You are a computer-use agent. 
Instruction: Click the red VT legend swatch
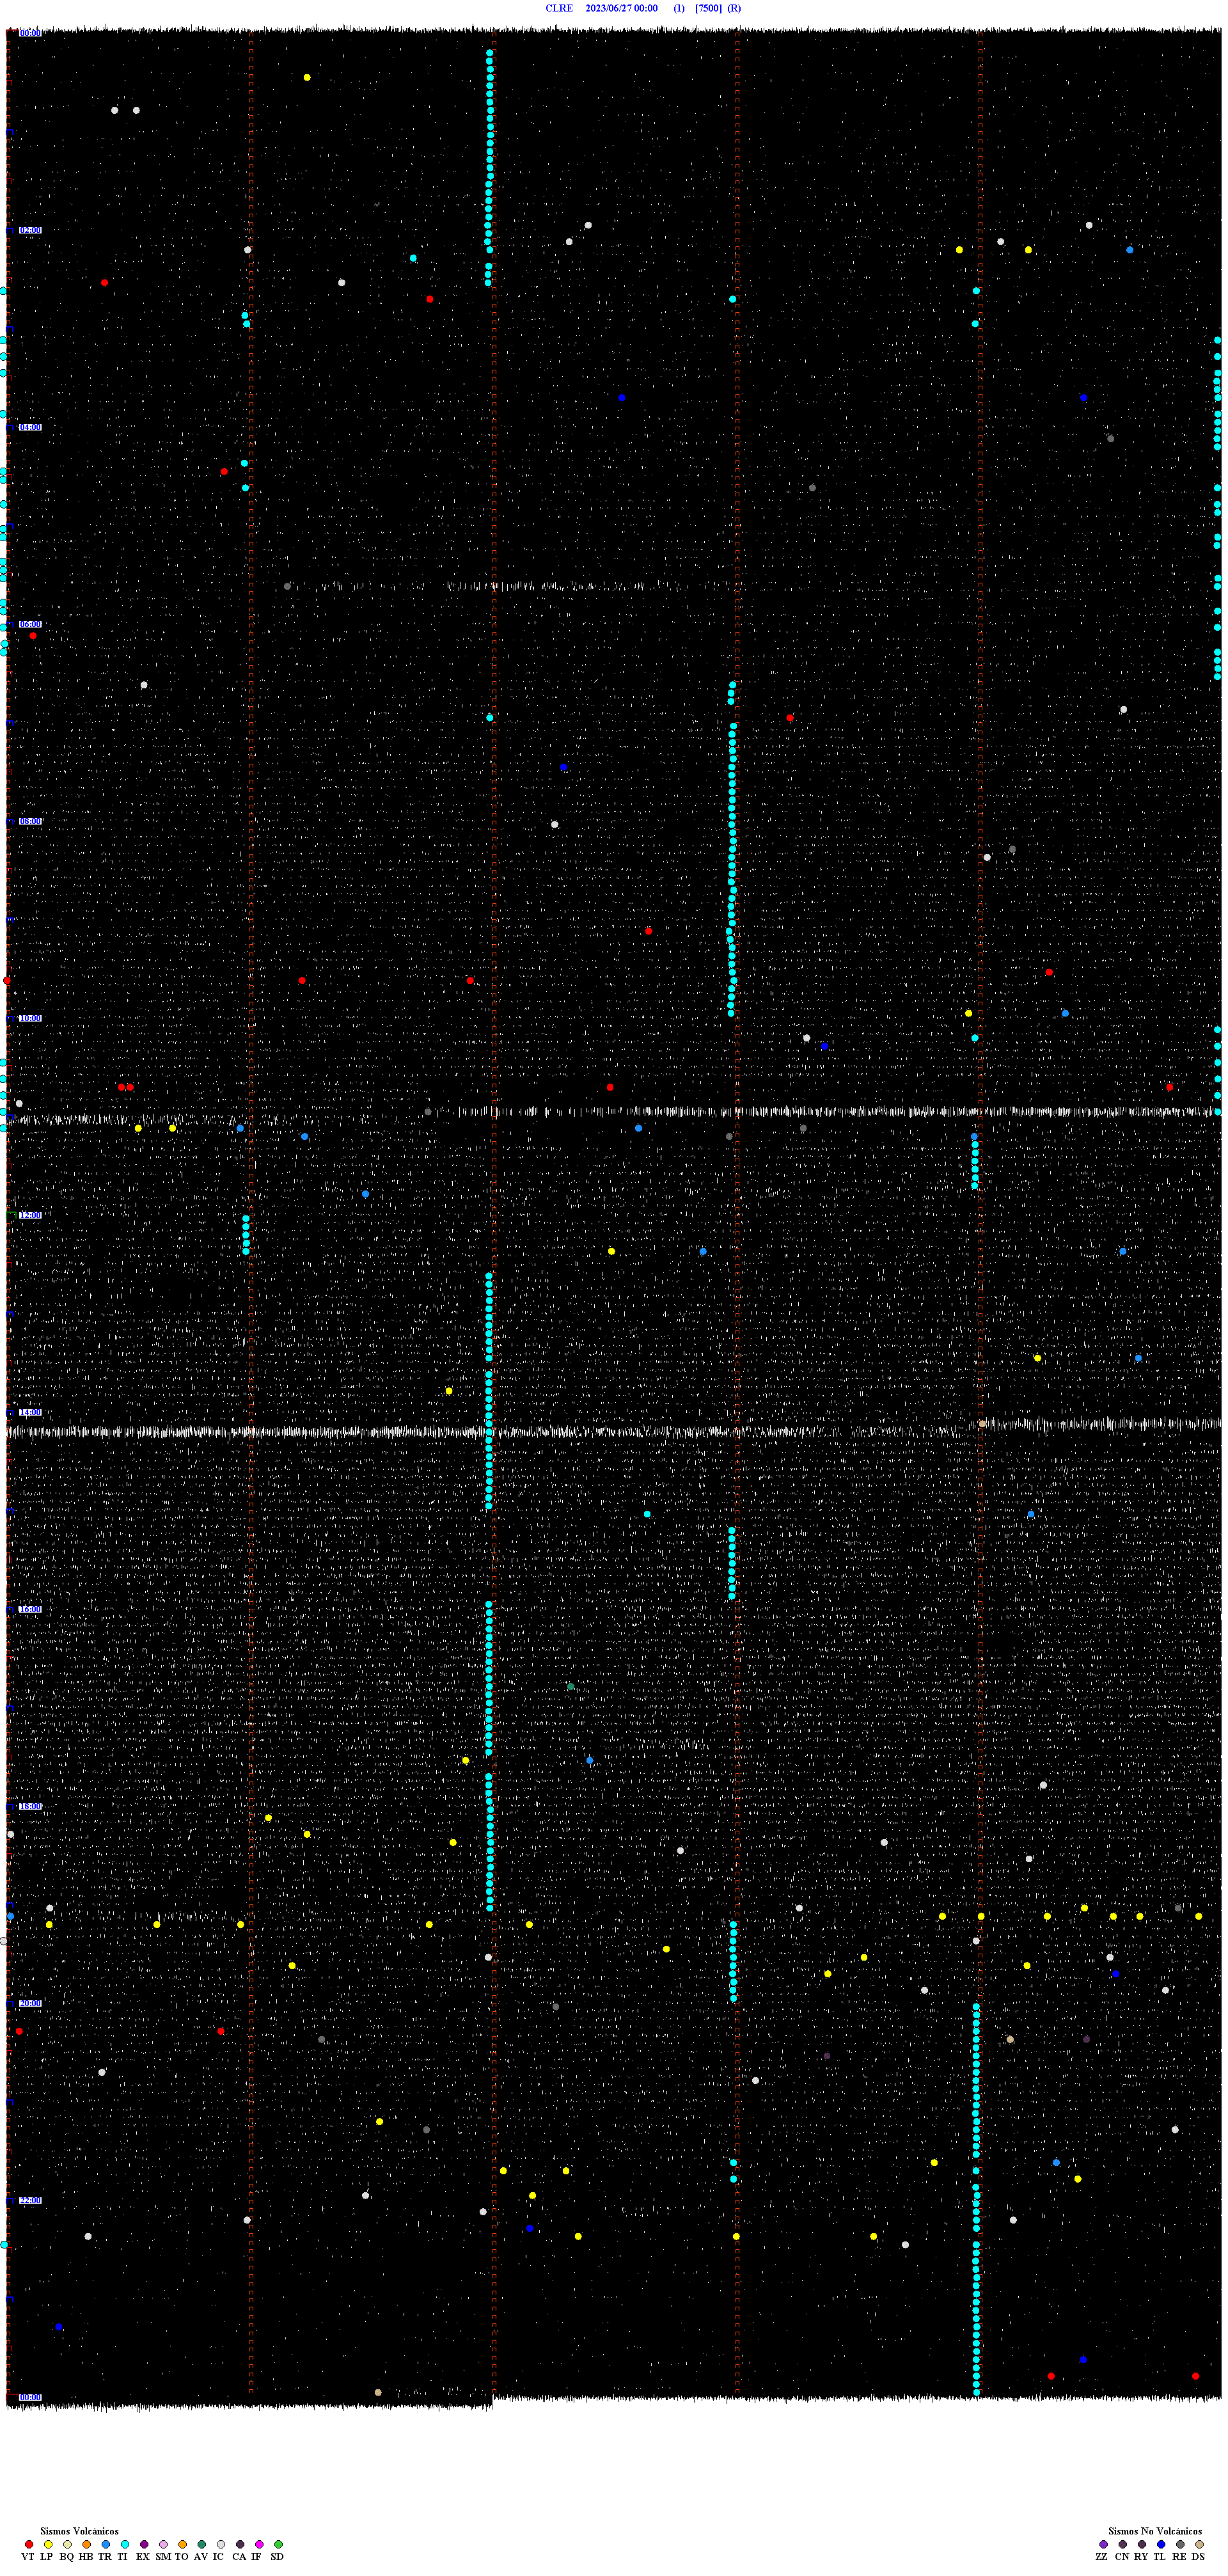[x=28, y=2544]
